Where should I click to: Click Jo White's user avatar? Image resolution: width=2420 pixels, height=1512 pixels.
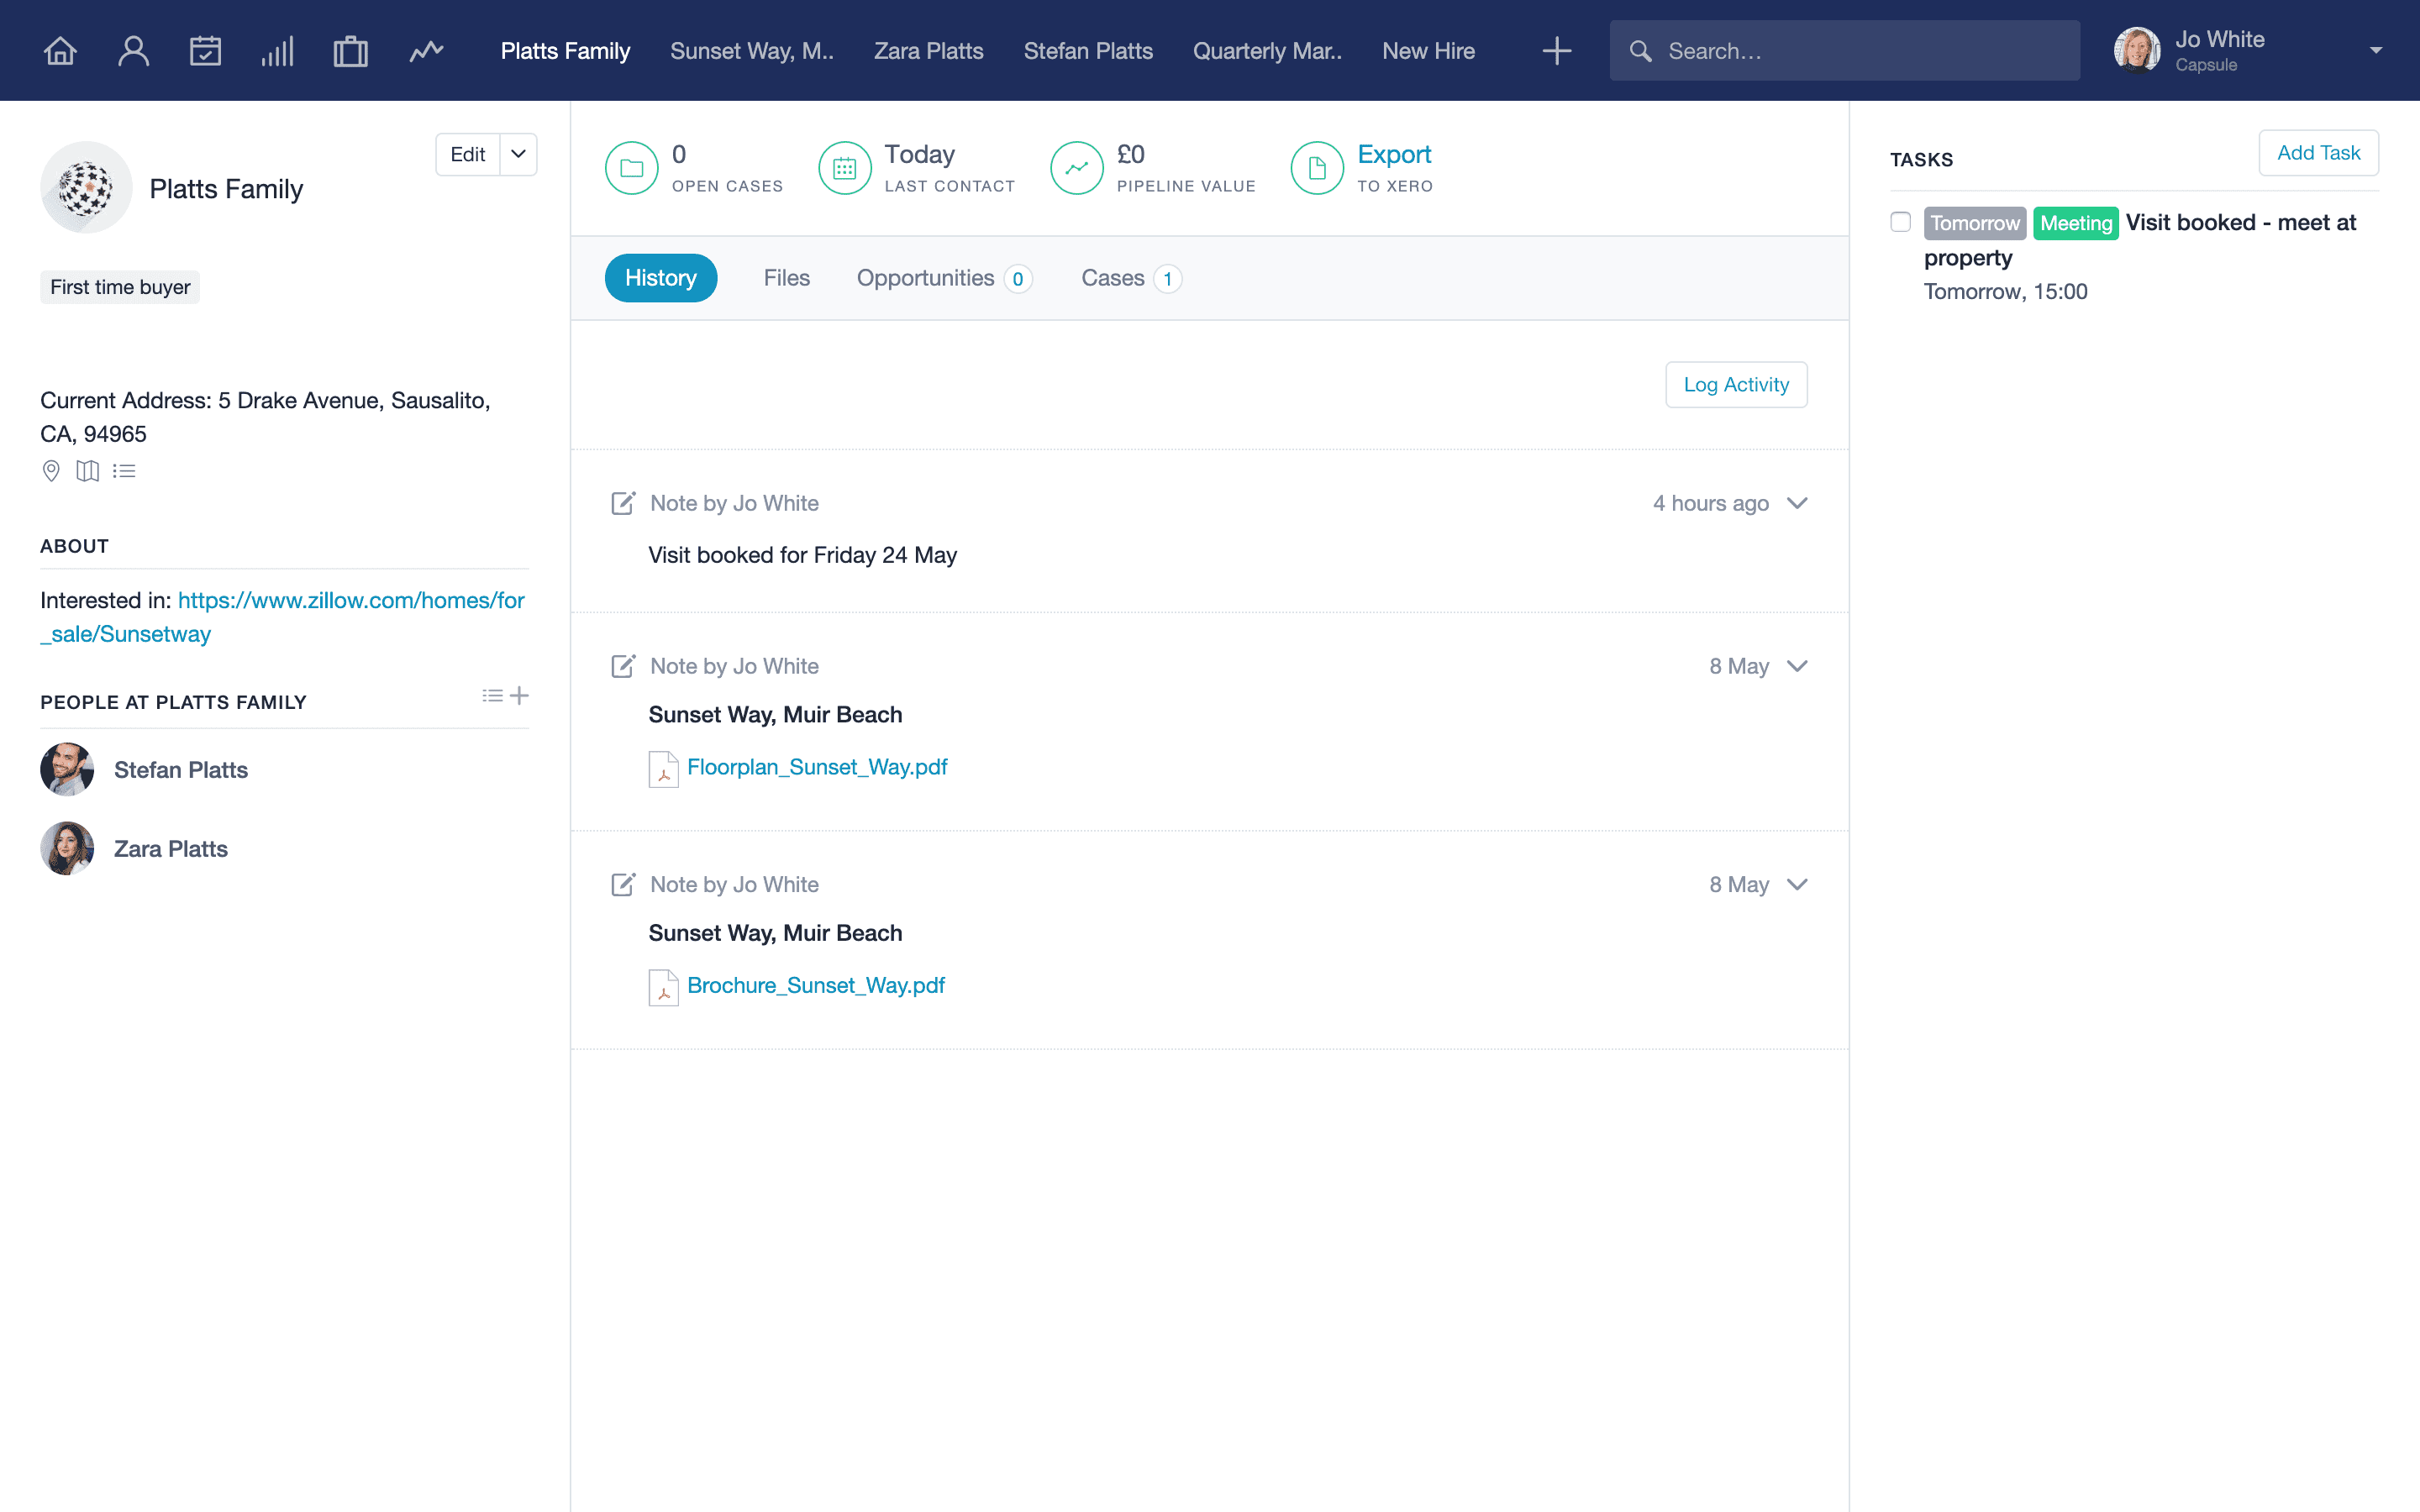point(2137,50)
